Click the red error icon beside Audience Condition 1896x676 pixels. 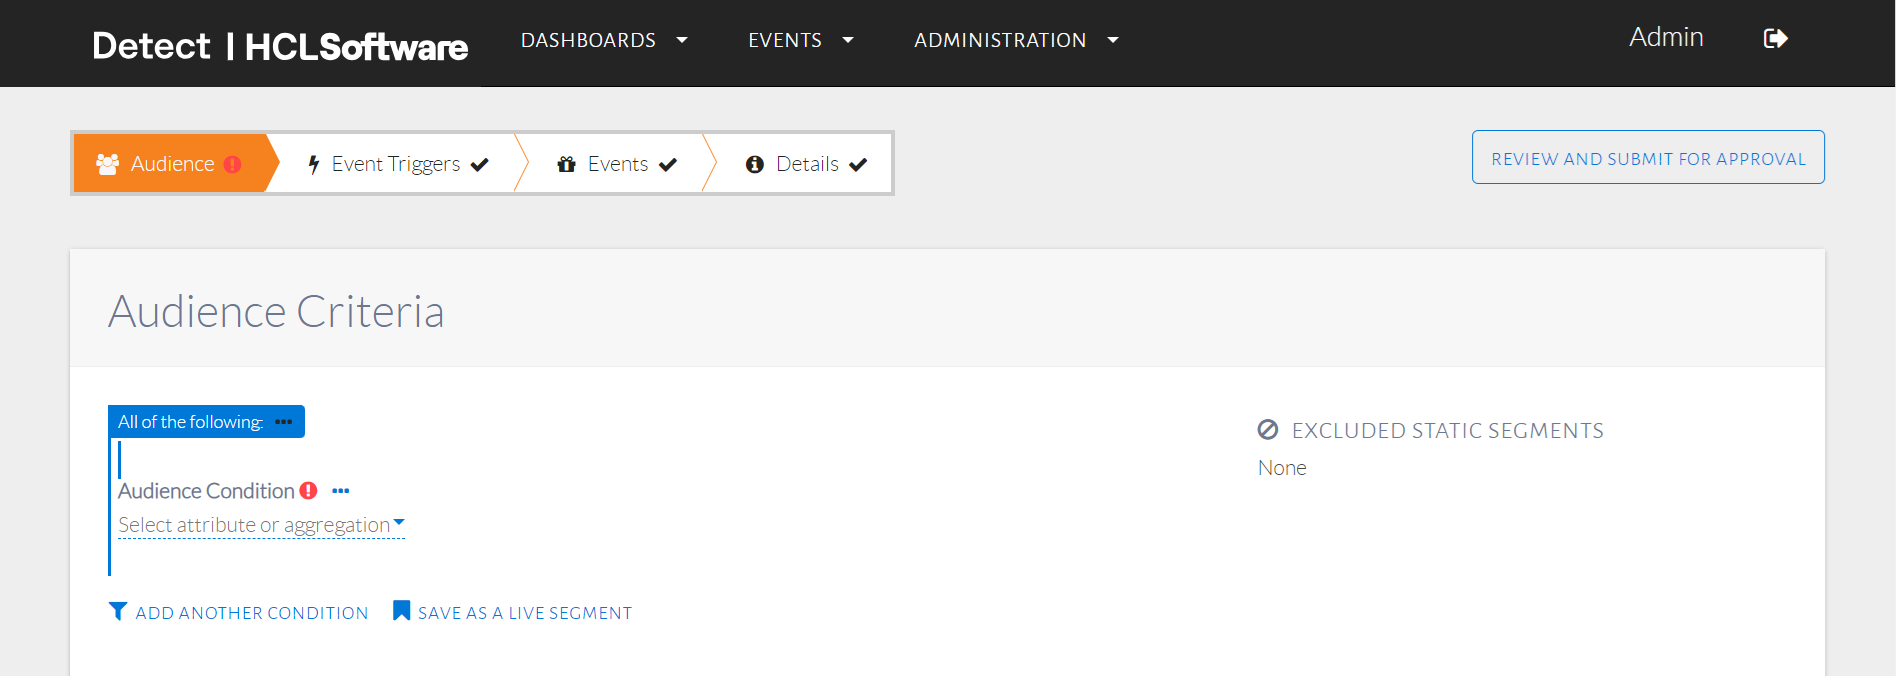(309, 491)
